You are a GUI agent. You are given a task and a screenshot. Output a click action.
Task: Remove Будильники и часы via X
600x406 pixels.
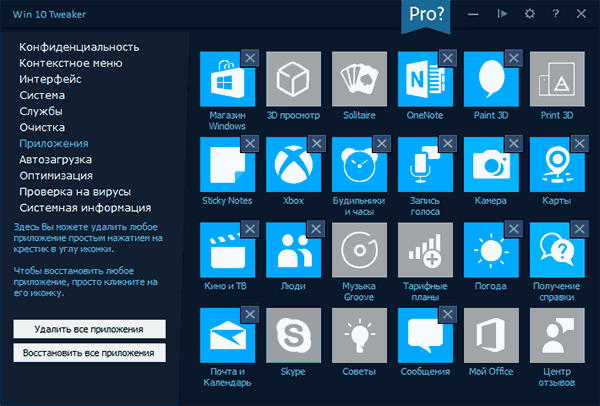point(382,143)
